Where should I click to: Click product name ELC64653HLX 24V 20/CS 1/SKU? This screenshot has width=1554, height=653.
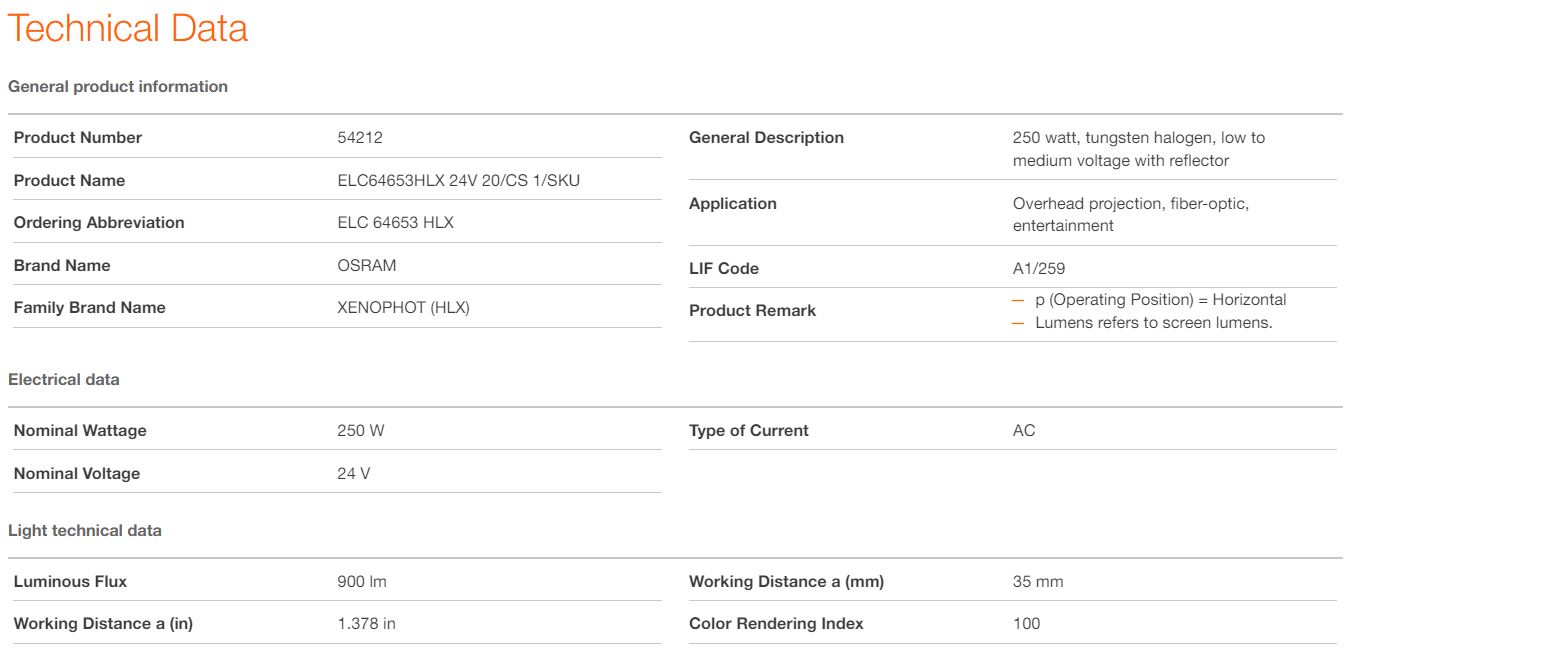[x=459, y=180]
